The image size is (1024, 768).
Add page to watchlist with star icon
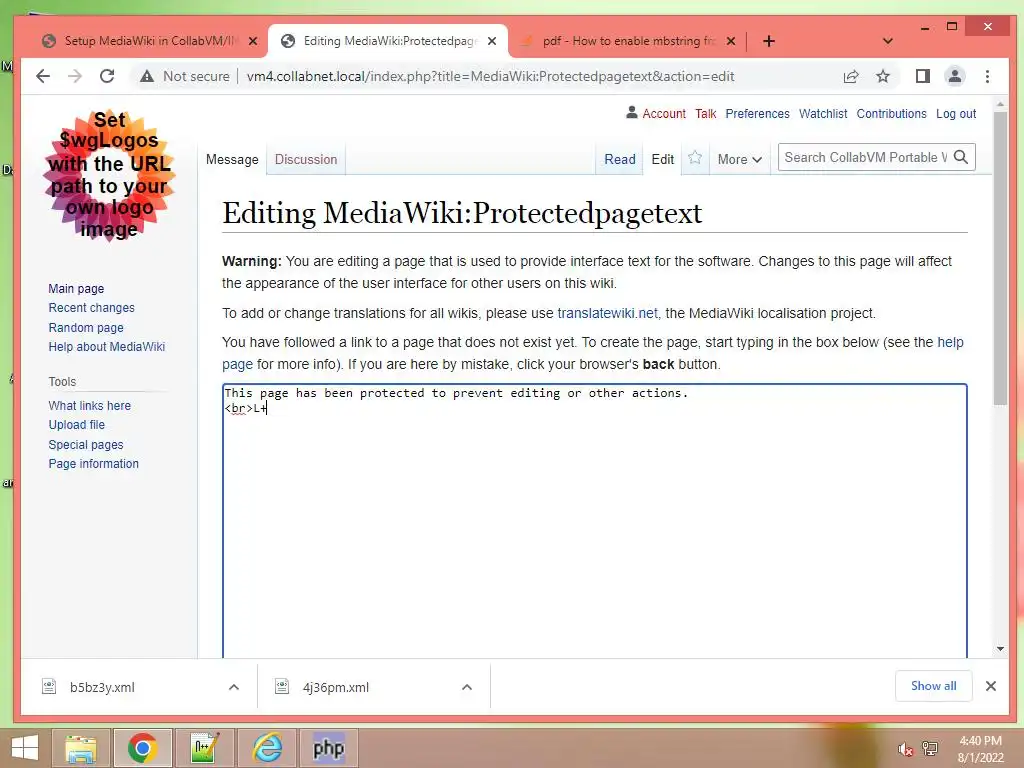pyautogui.click(x=695, y=158)
